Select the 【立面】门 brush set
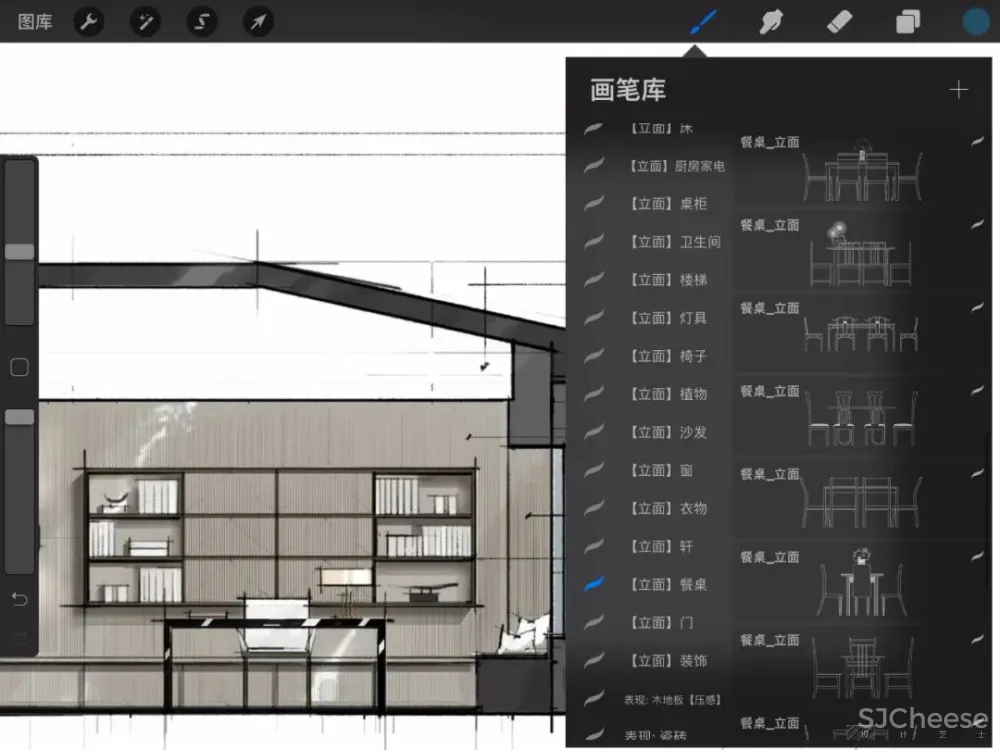 click(660, 622)
